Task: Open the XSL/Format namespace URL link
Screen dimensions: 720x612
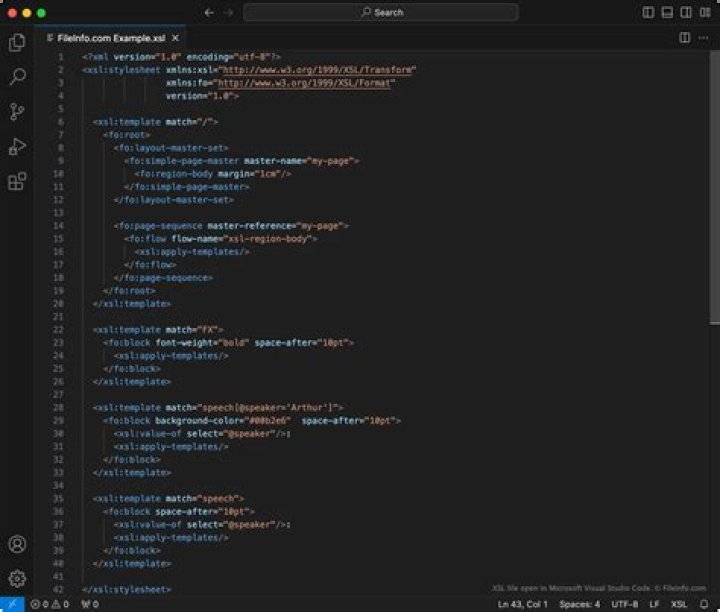Action: 304,83
